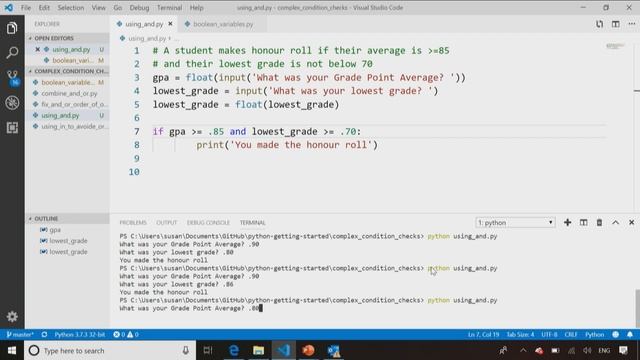This screenshot has height=360, width=640.
Task: Click the editor minimap preview
Action: pos(615,46)
